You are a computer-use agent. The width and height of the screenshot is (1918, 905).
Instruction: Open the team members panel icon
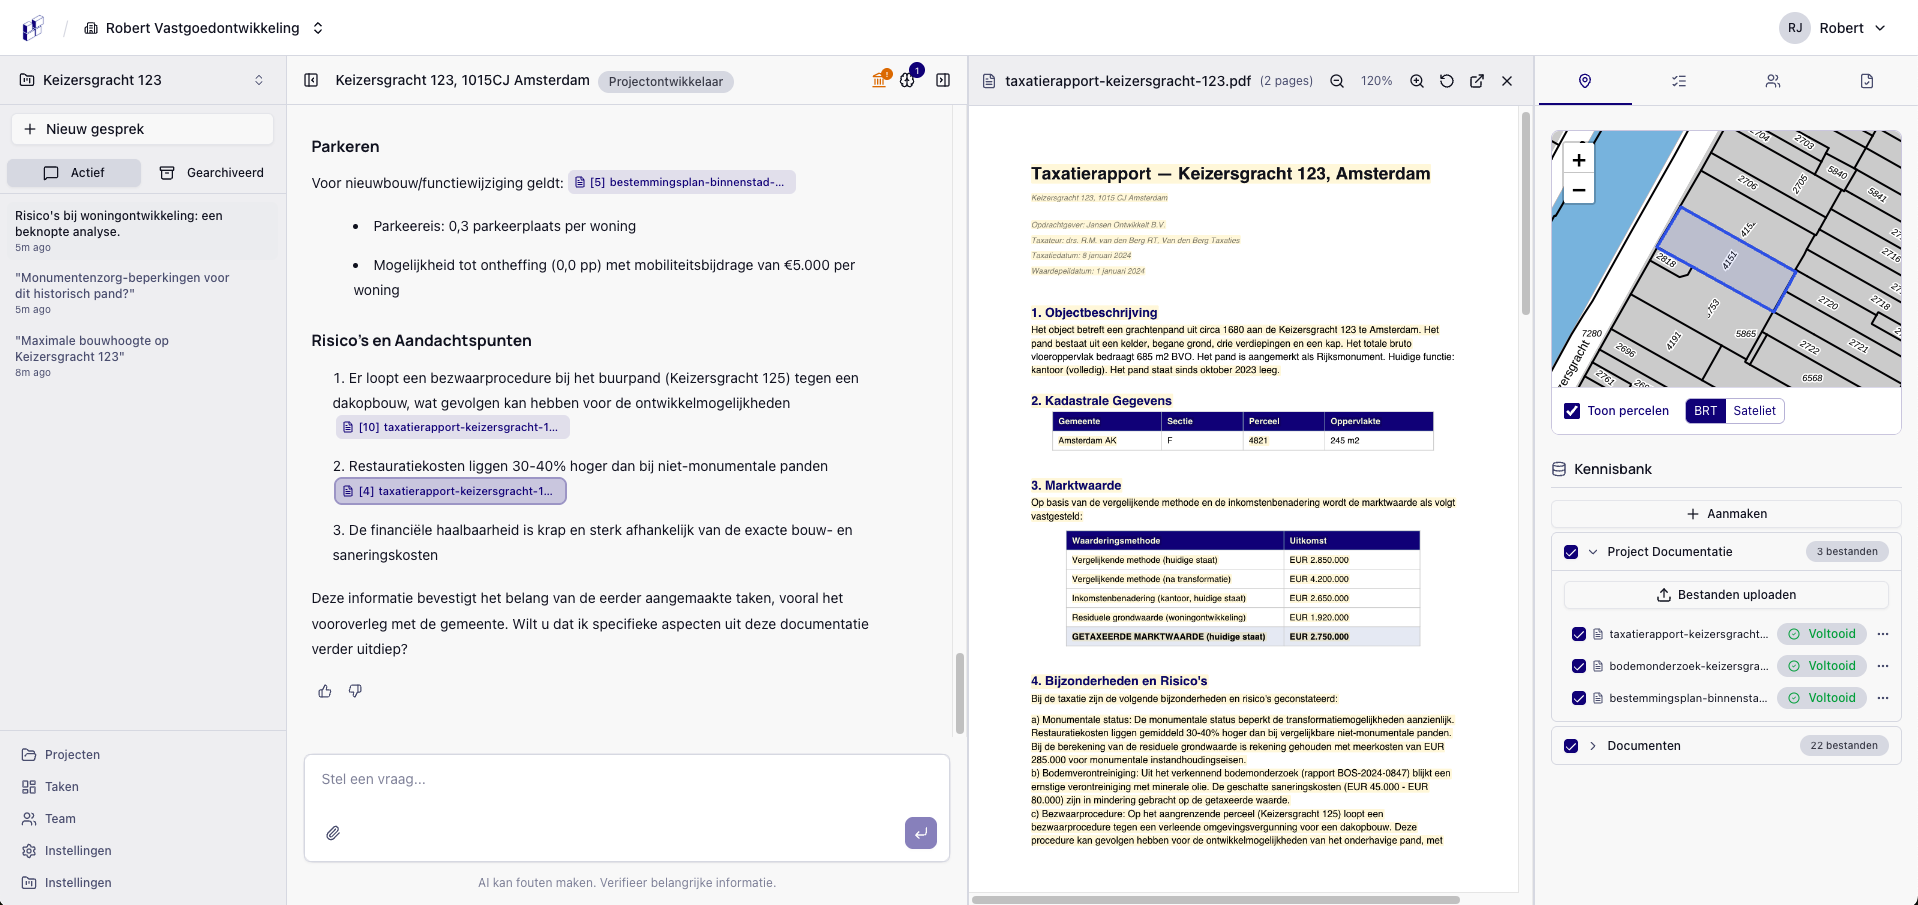click(1772, 81)
